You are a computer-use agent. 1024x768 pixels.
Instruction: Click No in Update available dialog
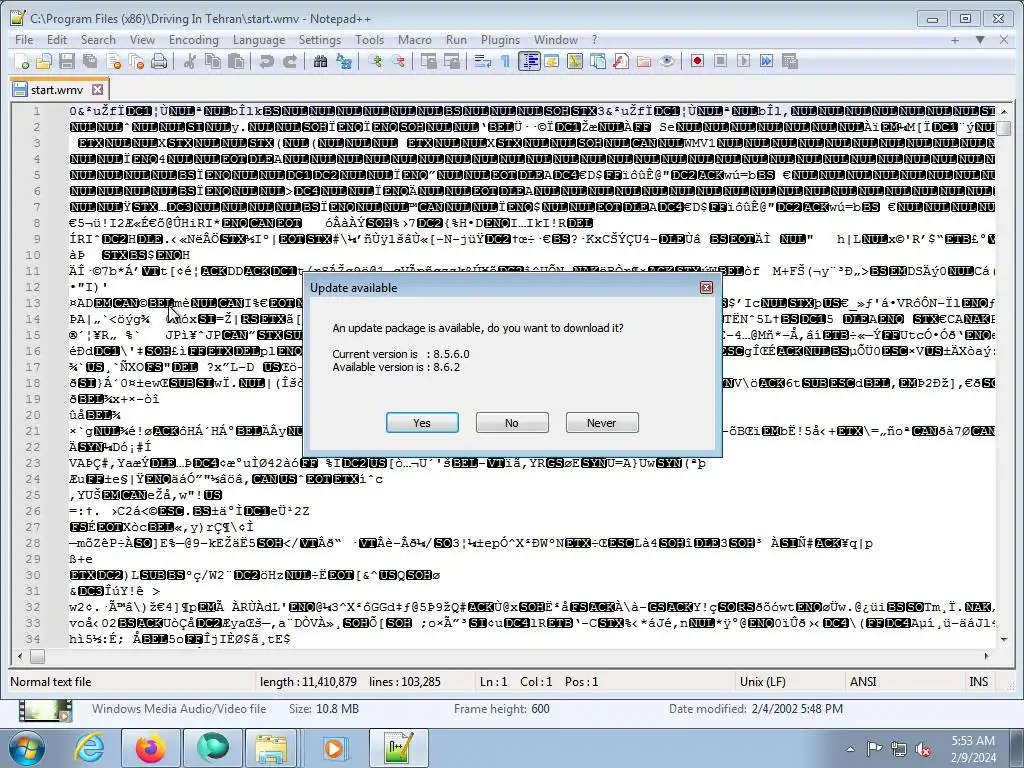[x=512, y=423]
